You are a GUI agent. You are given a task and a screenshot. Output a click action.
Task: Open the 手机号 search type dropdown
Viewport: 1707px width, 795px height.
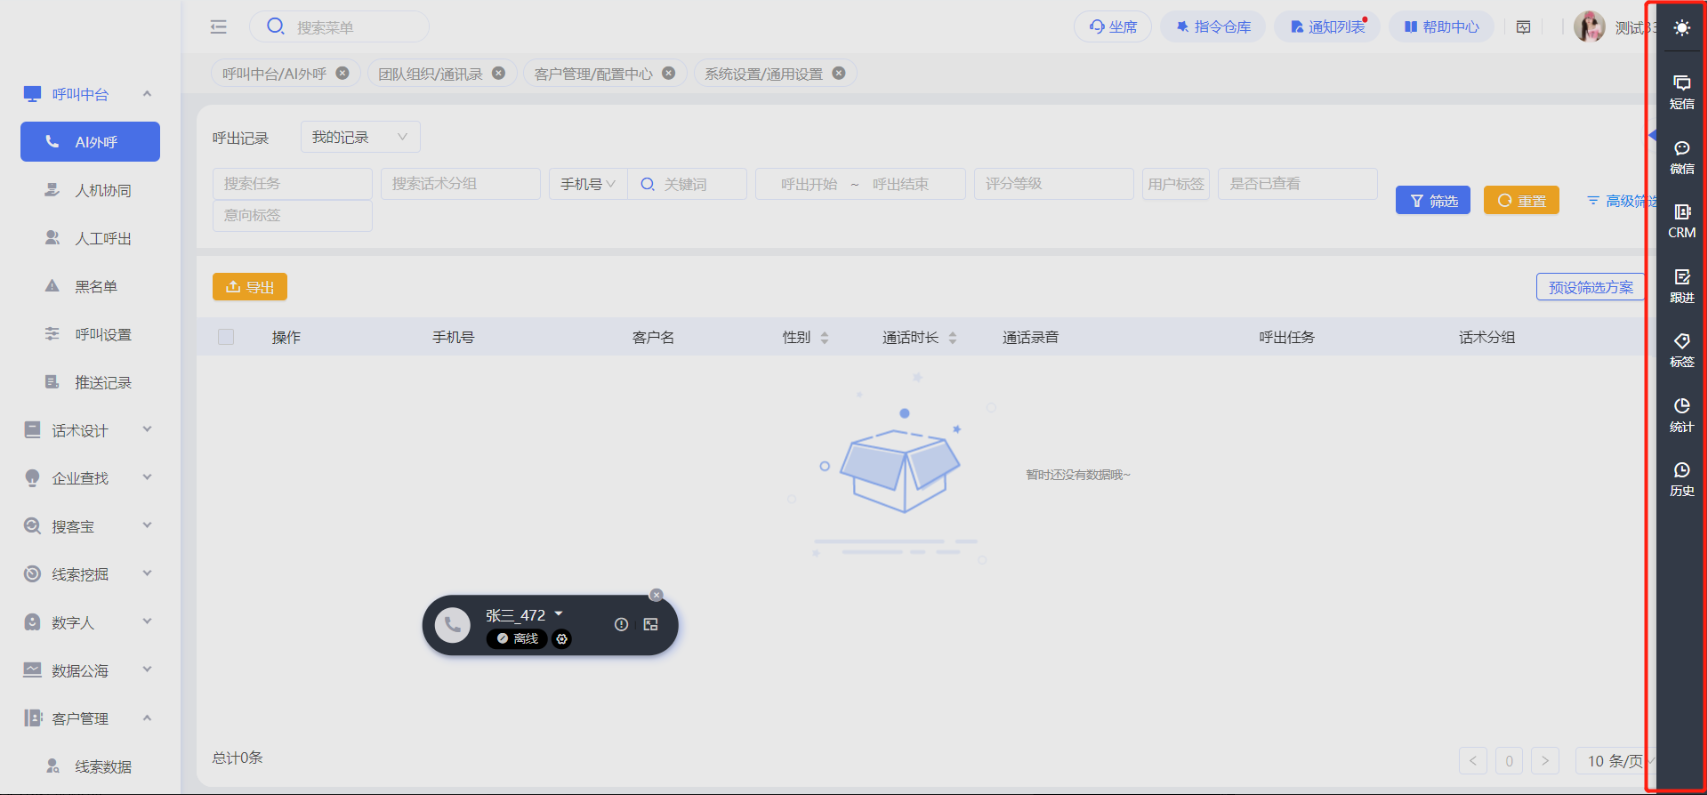coord(588,184)
